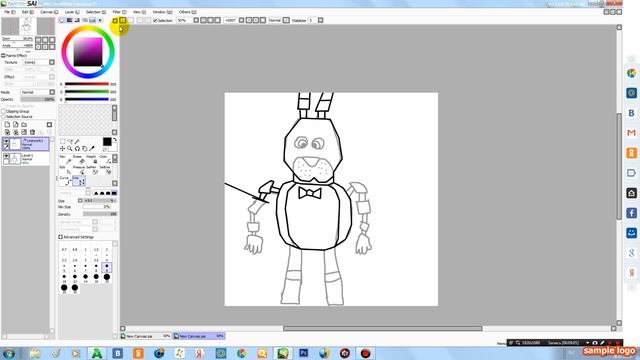
Task: Hide the Linework1 layer eye
Action: (6, 141)
